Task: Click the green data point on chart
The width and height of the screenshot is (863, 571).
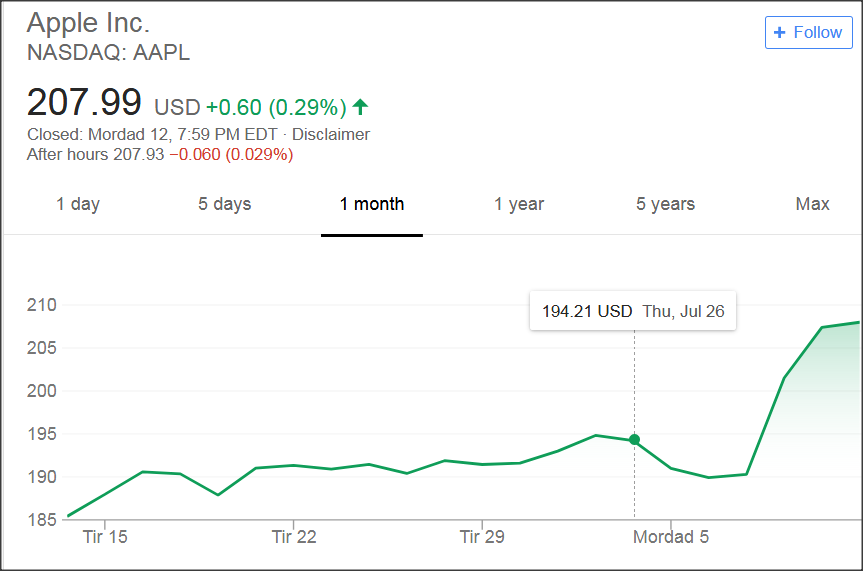Action: [x=634, y=440]
